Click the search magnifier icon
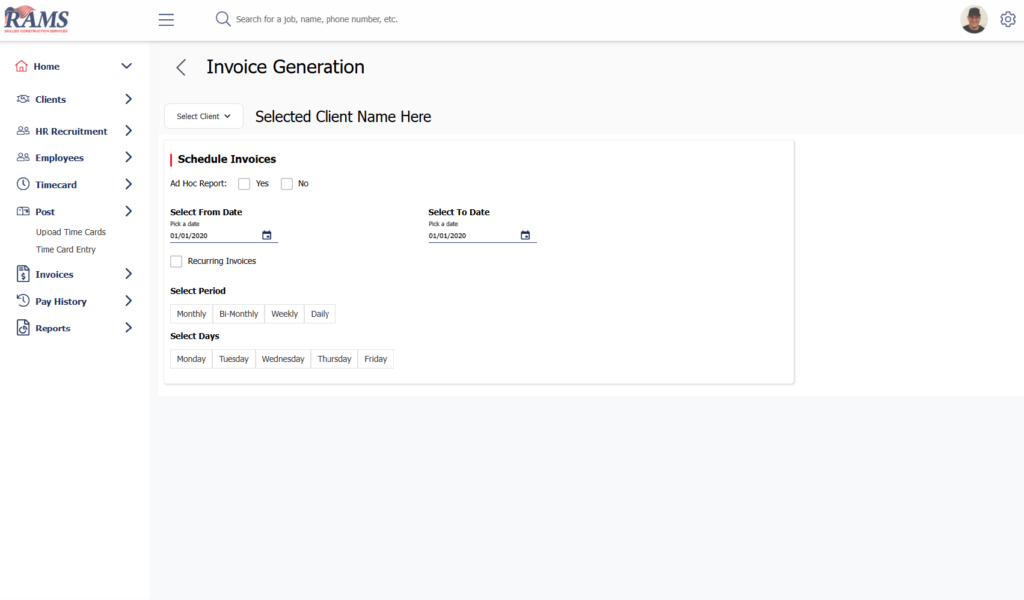Screen dimensions: 1024x600 [223, 19]
